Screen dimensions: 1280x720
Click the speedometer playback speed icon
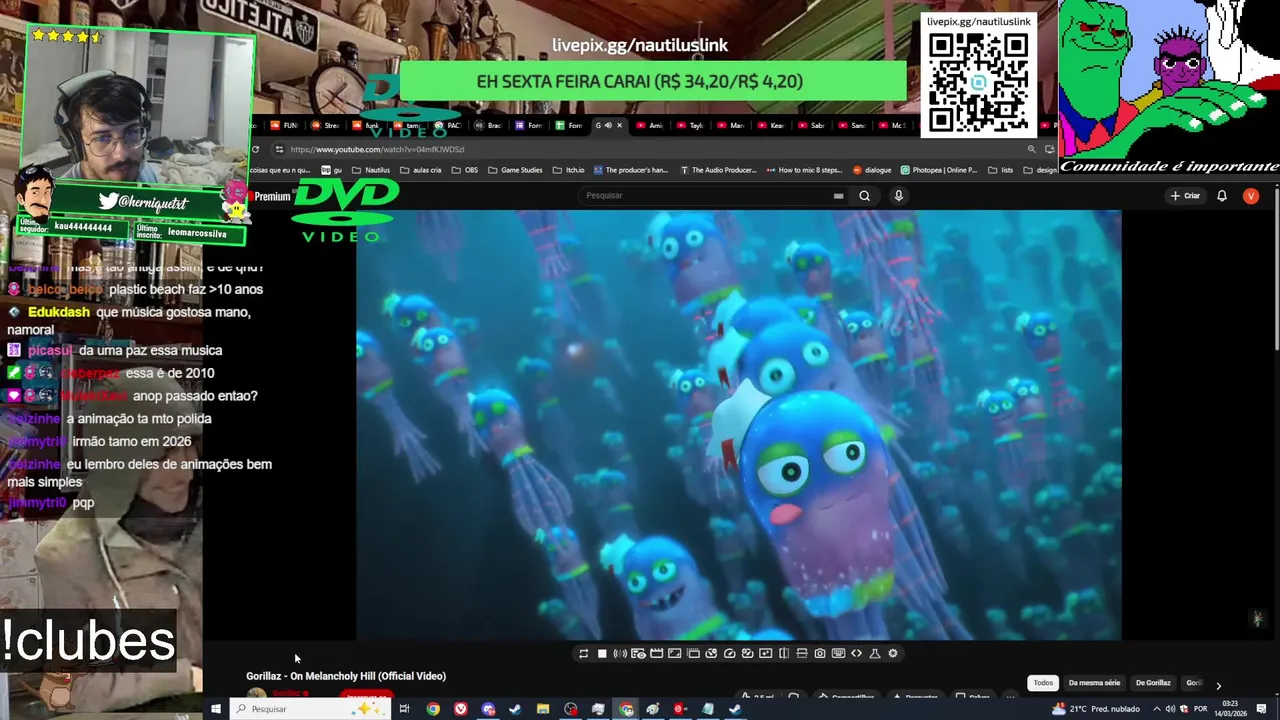tap(729, 653)
